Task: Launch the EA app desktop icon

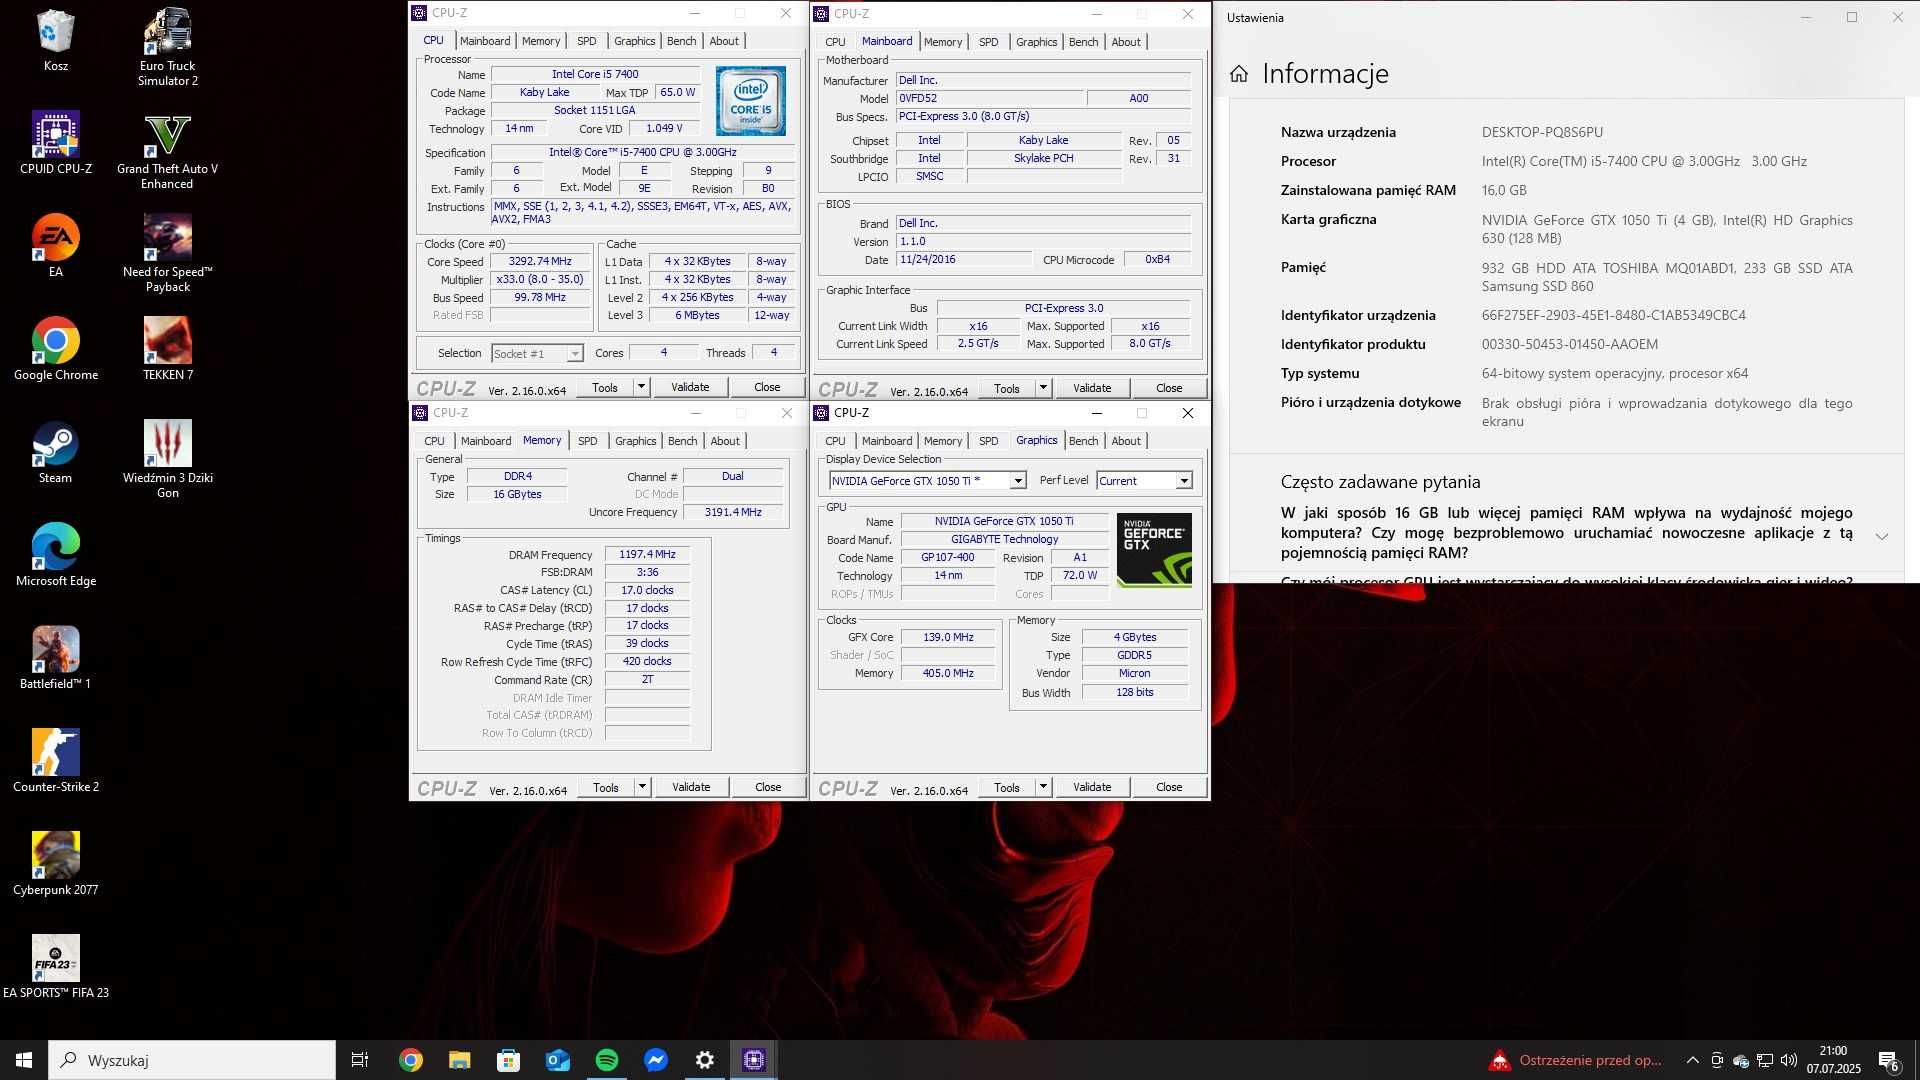Action: 56,246
